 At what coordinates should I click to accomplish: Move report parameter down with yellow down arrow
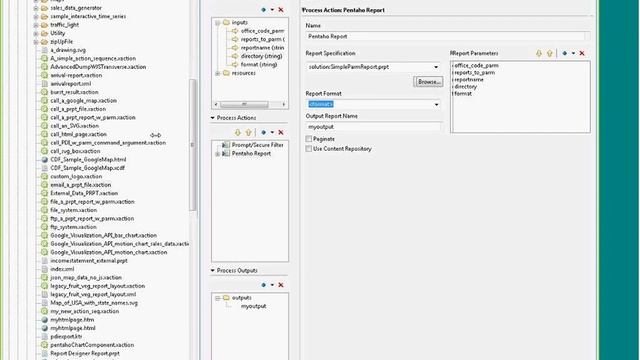539,53
